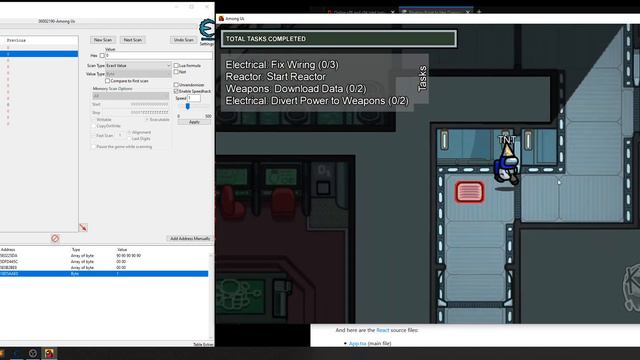640x360 pixels.
Task: Click the Fast Scan alignment value field
Action: click(120, 136)
